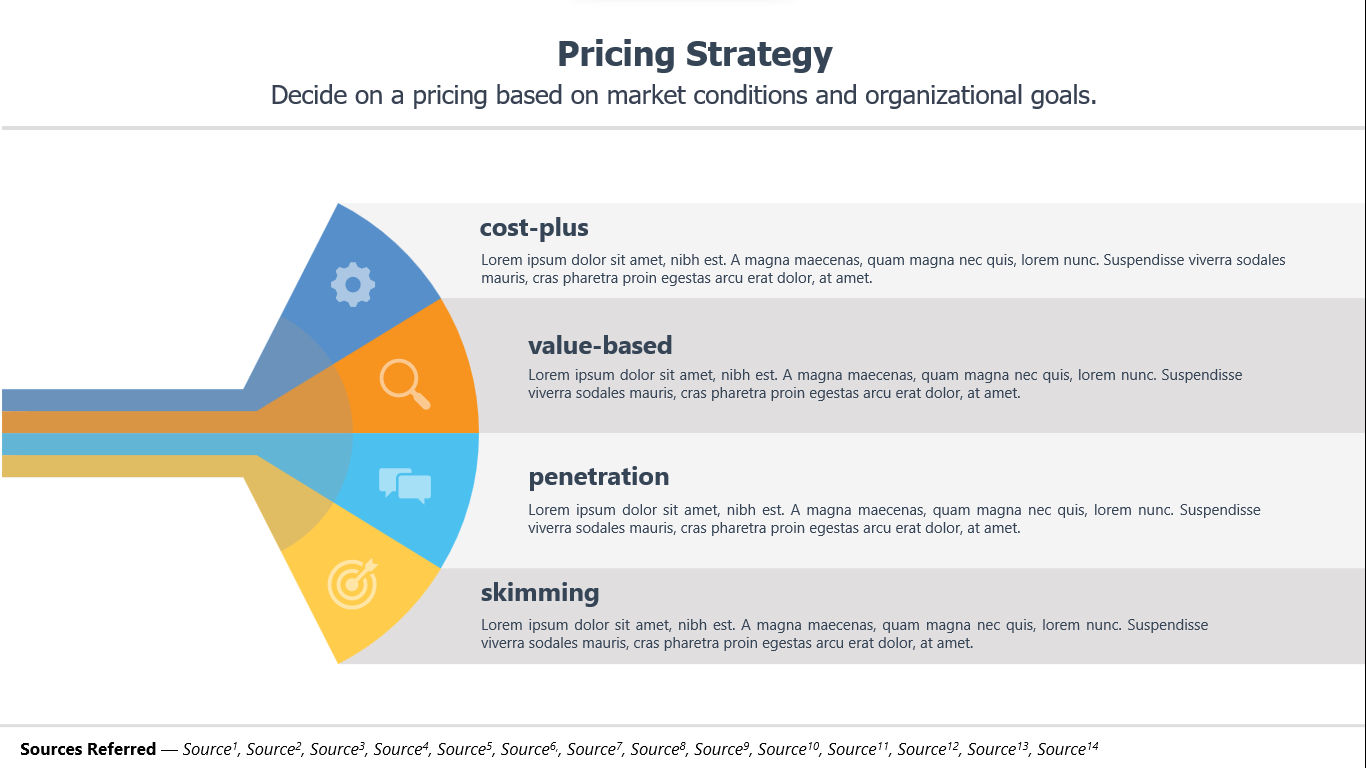Click the Sources Referred label

click(88, 749)
